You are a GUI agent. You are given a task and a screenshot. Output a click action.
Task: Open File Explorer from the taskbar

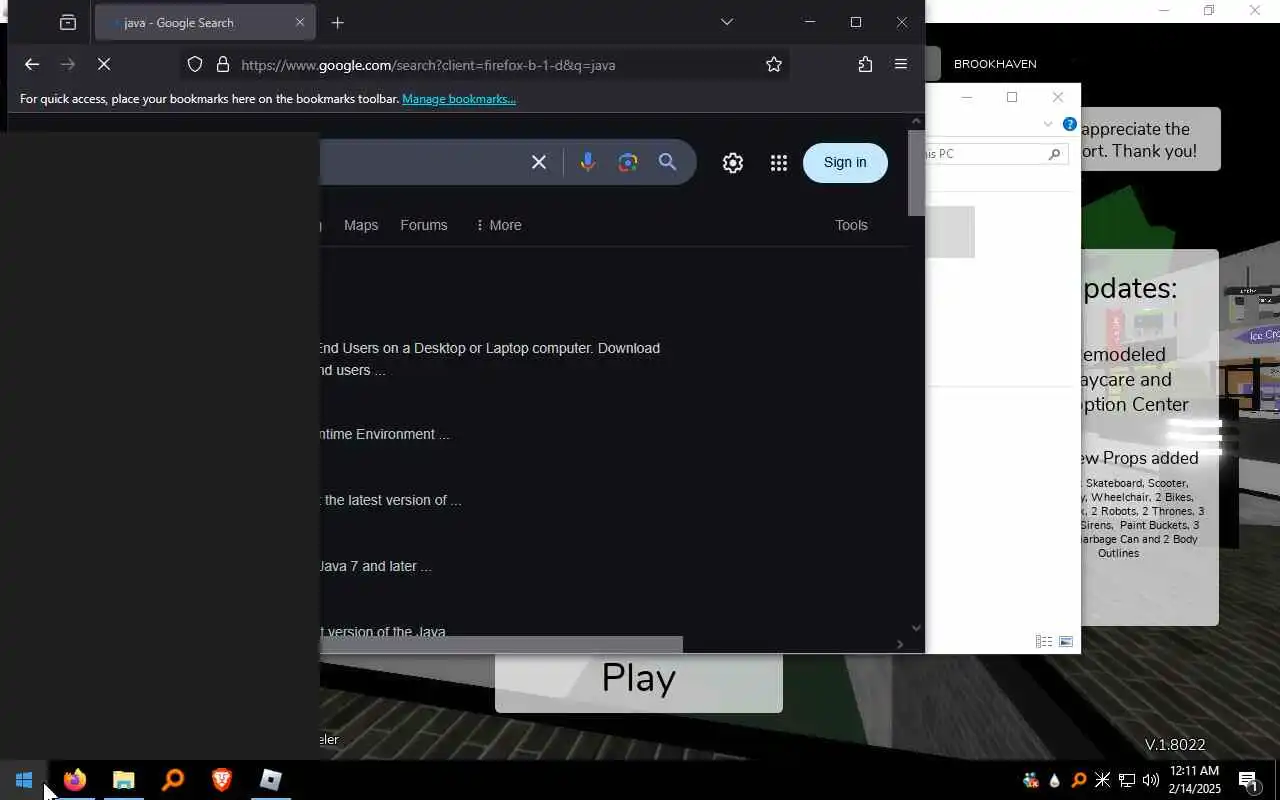(124, 780)
